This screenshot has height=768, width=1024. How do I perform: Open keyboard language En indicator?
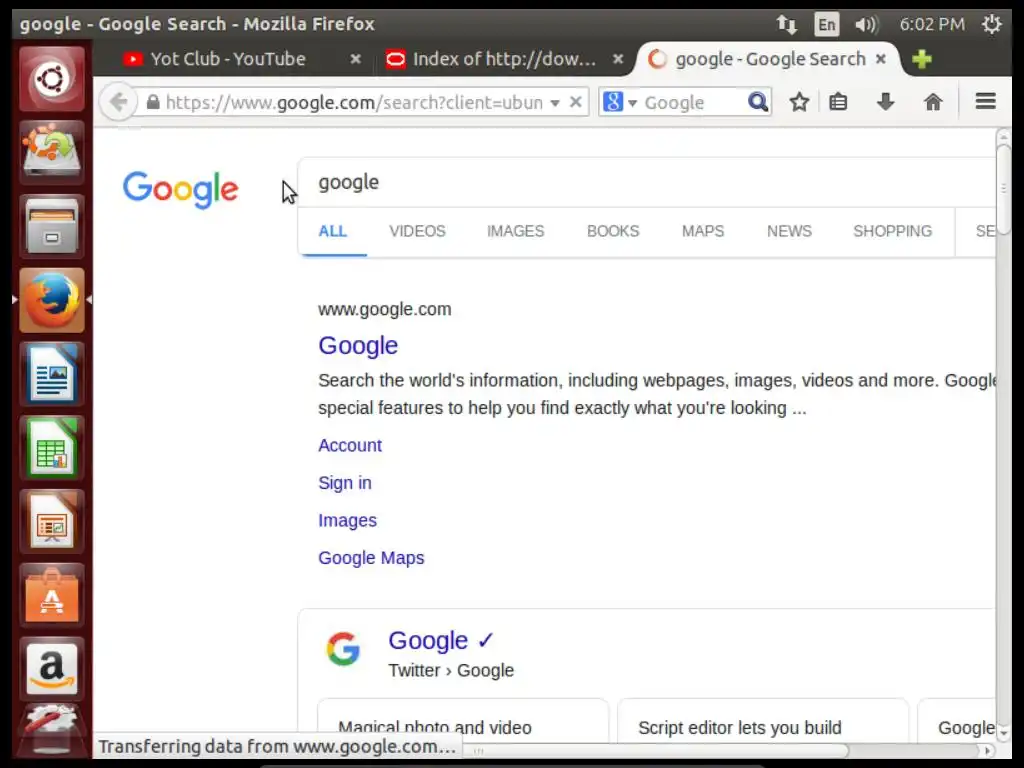click(x=826, y=25)
